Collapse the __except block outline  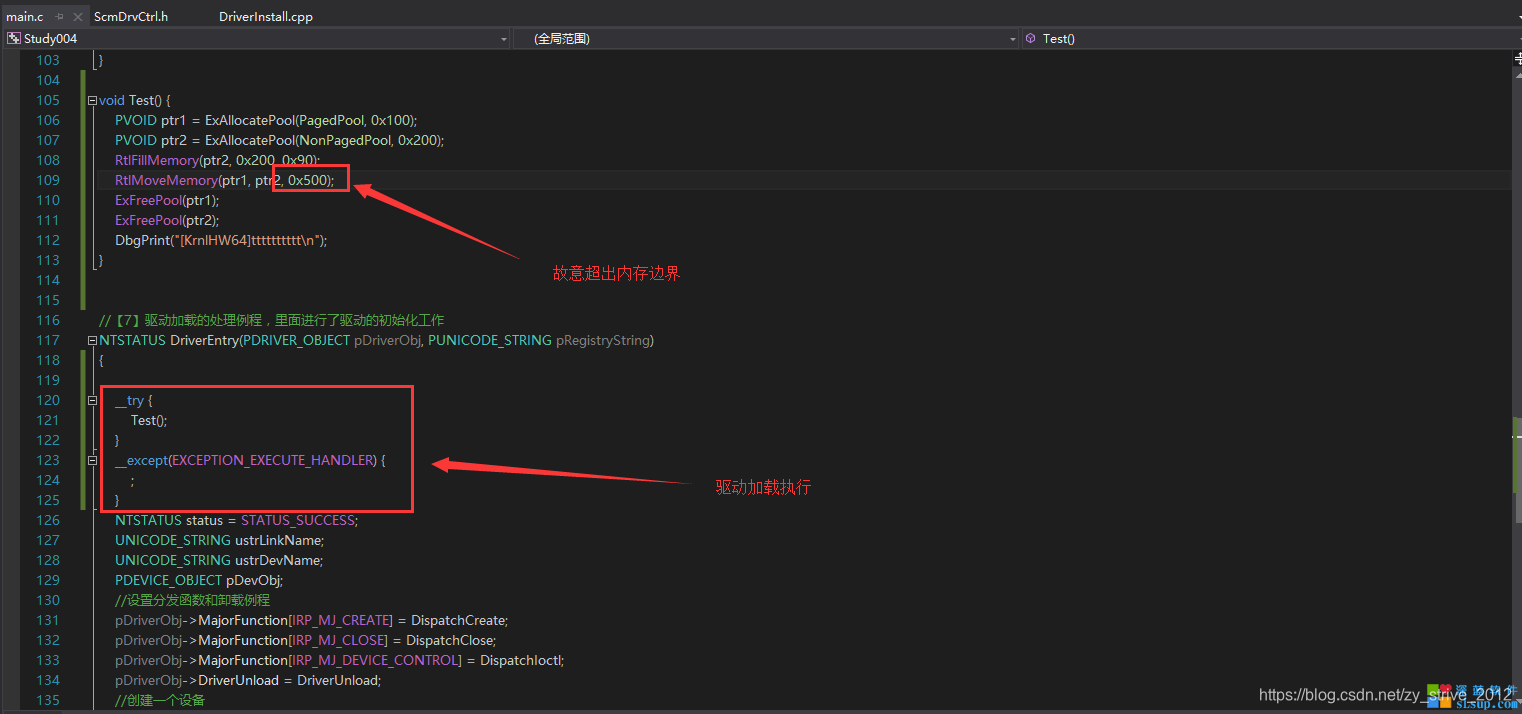[92, 460]
